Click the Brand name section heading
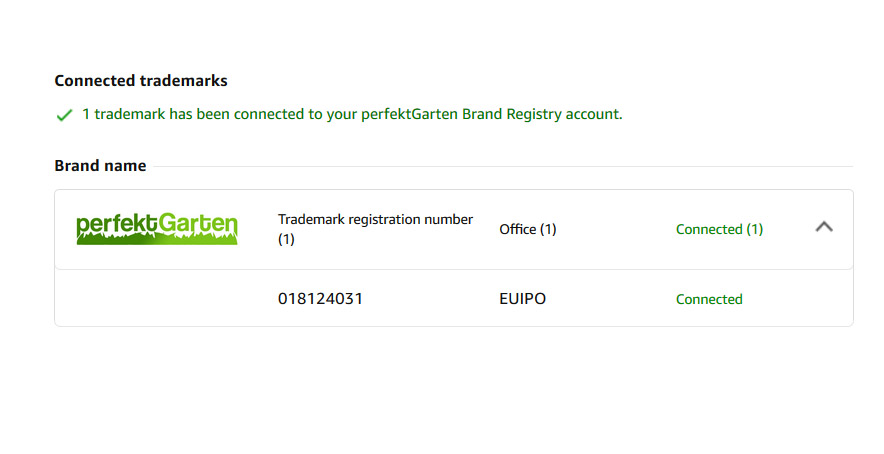Screen dimensions: 884x454 click(x=100, y=166)
